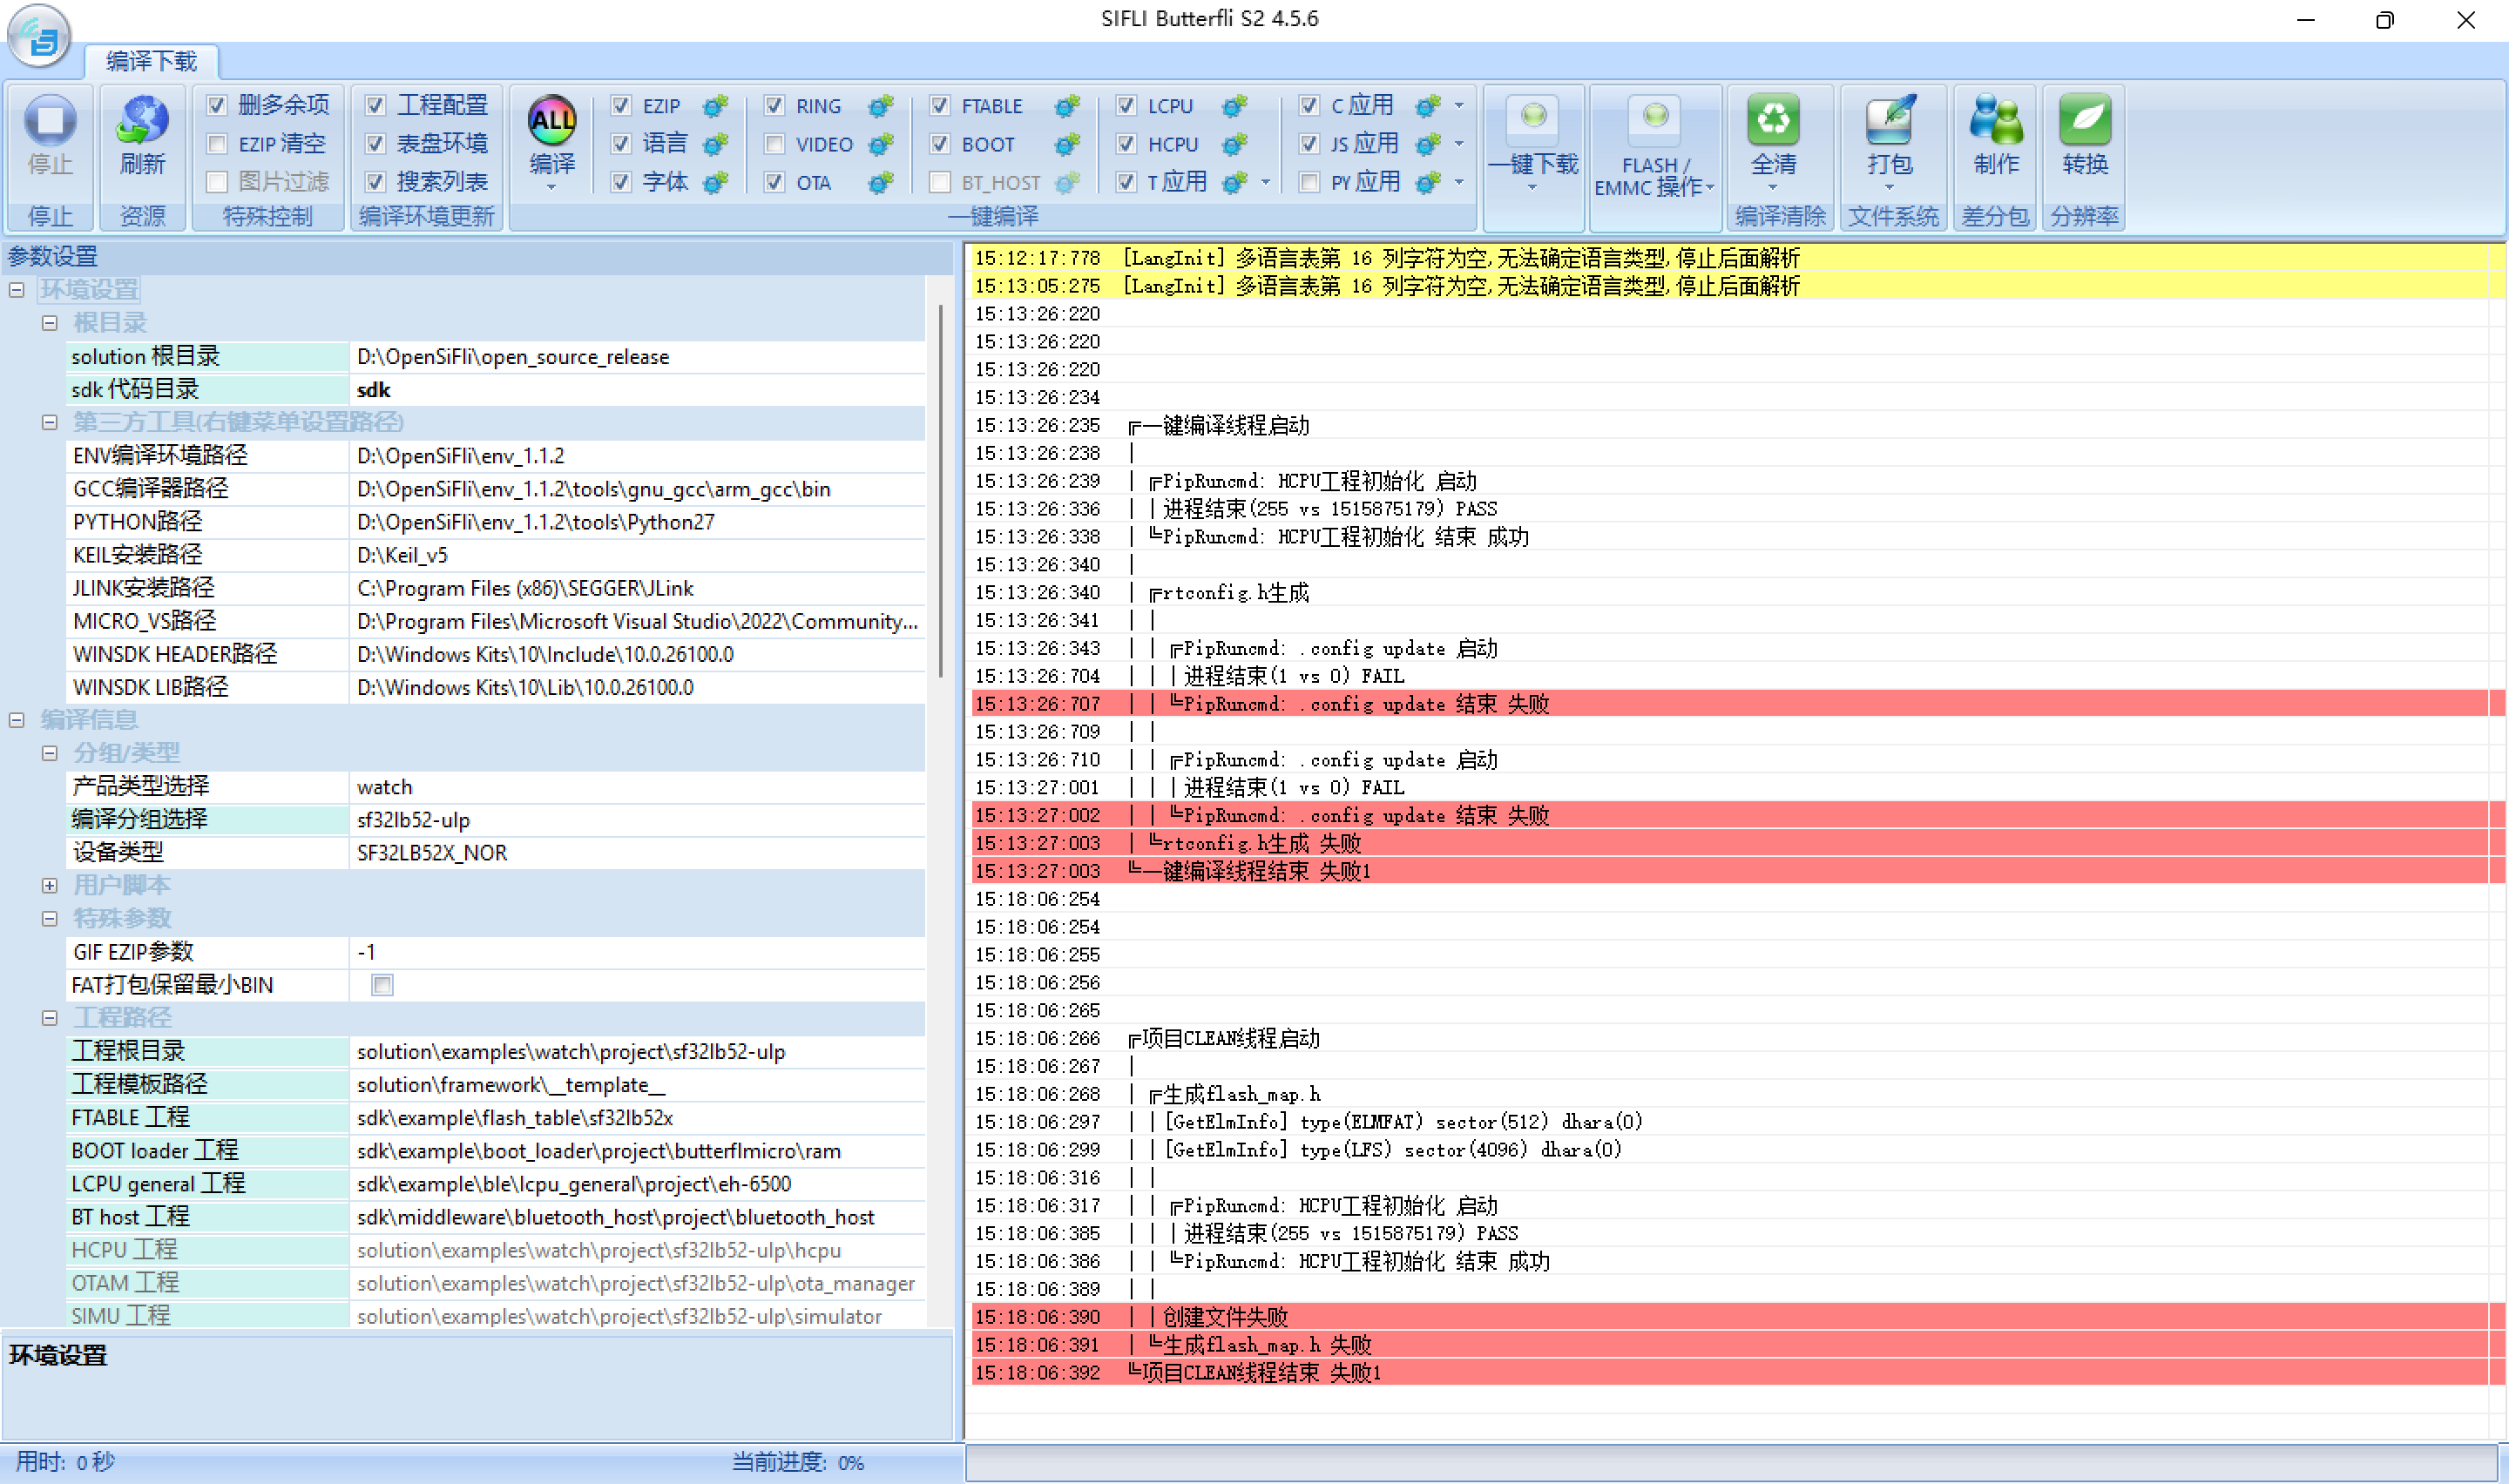2509x1484 pixels.
Task: Click the clean all (全清) recycle icon
Action: click(1772, 121)
